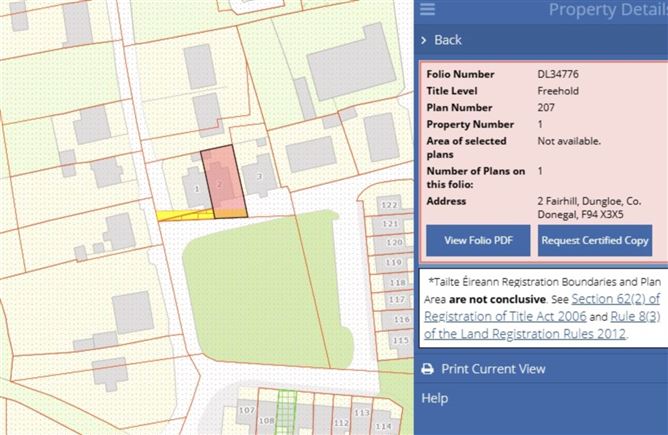Click the Back chevron arrow

423,40
